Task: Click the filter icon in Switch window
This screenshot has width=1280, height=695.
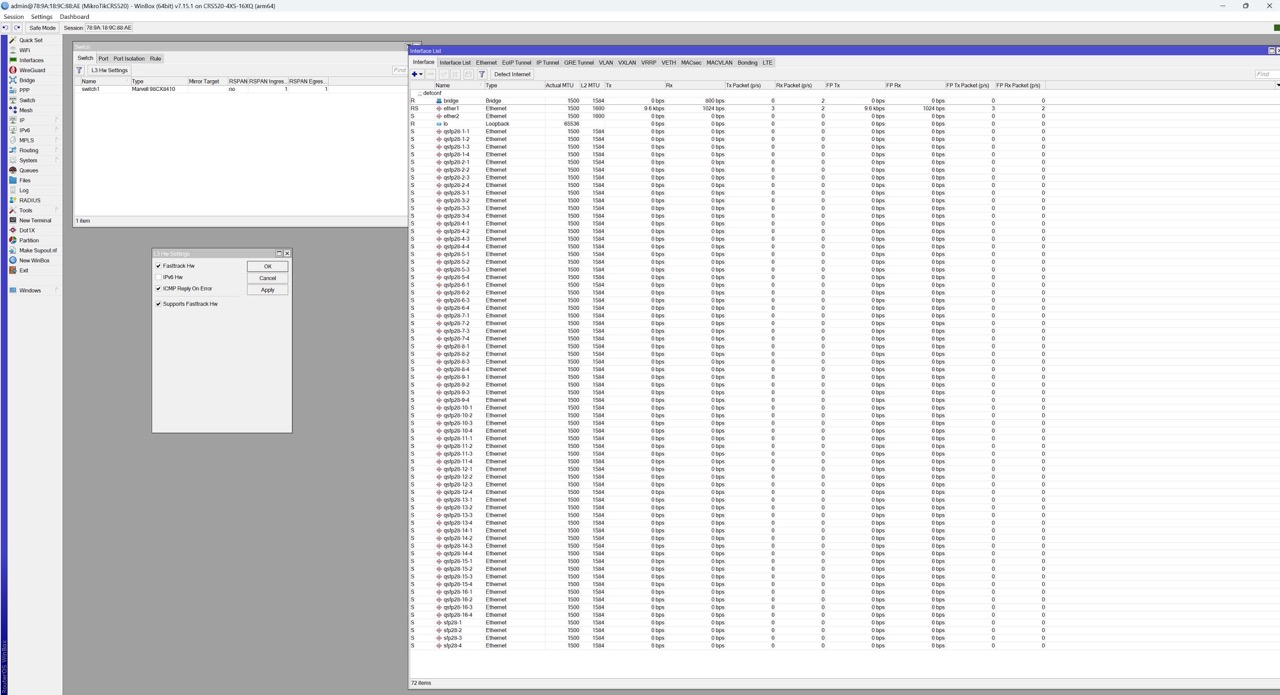Action: pos(79,70)
